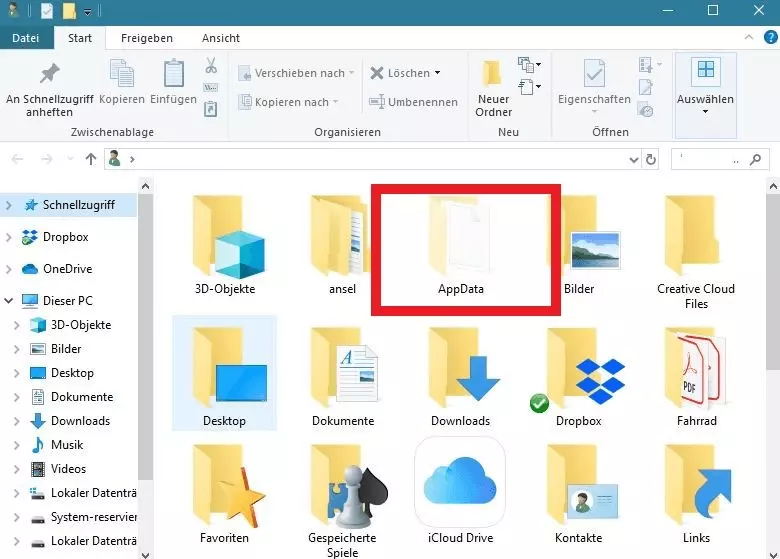The image size is (780, 559).
Task: Open the recent locations dropdown arrow
Action: pyautogui.click(x=70, y=159)
